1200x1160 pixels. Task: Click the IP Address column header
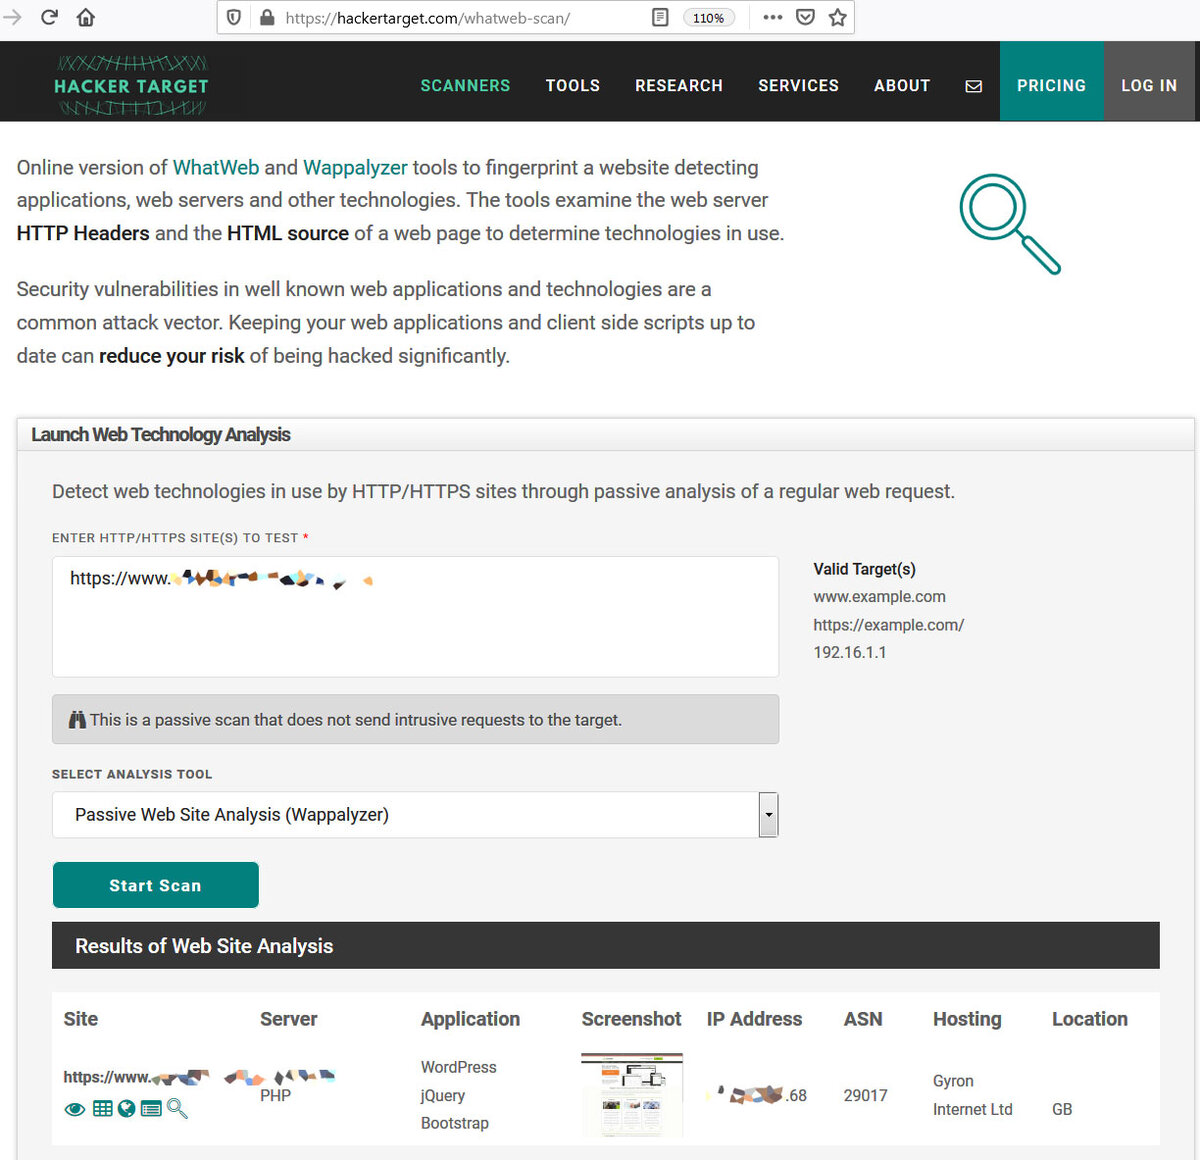pos(754,1019)
